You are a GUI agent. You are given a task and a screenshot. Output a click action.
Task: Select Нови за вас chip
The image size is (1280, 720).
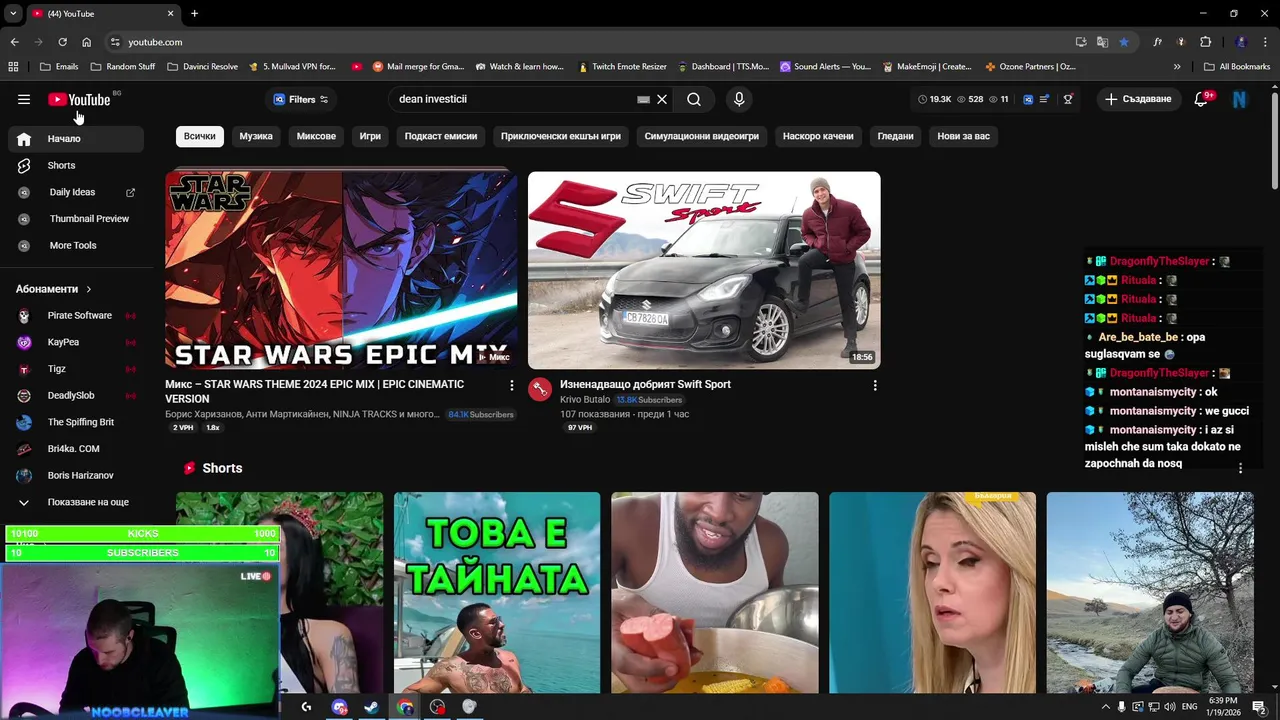[963, 136]
